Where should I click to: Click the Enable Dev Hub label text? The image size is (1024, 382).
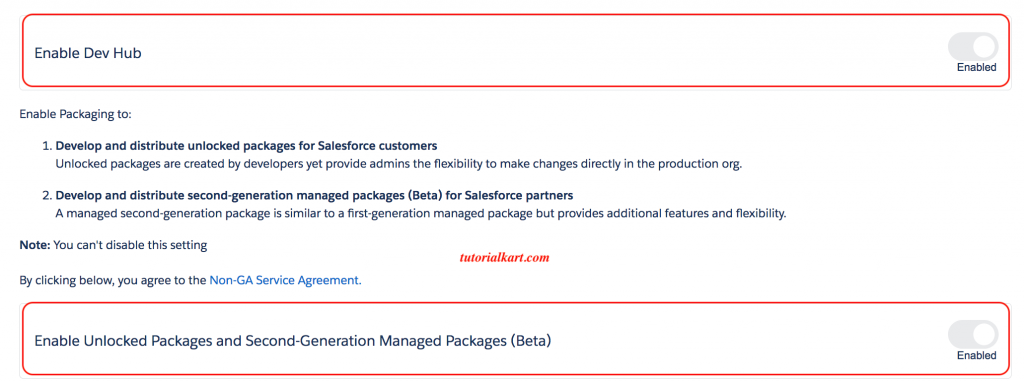[x=88, y=53]
